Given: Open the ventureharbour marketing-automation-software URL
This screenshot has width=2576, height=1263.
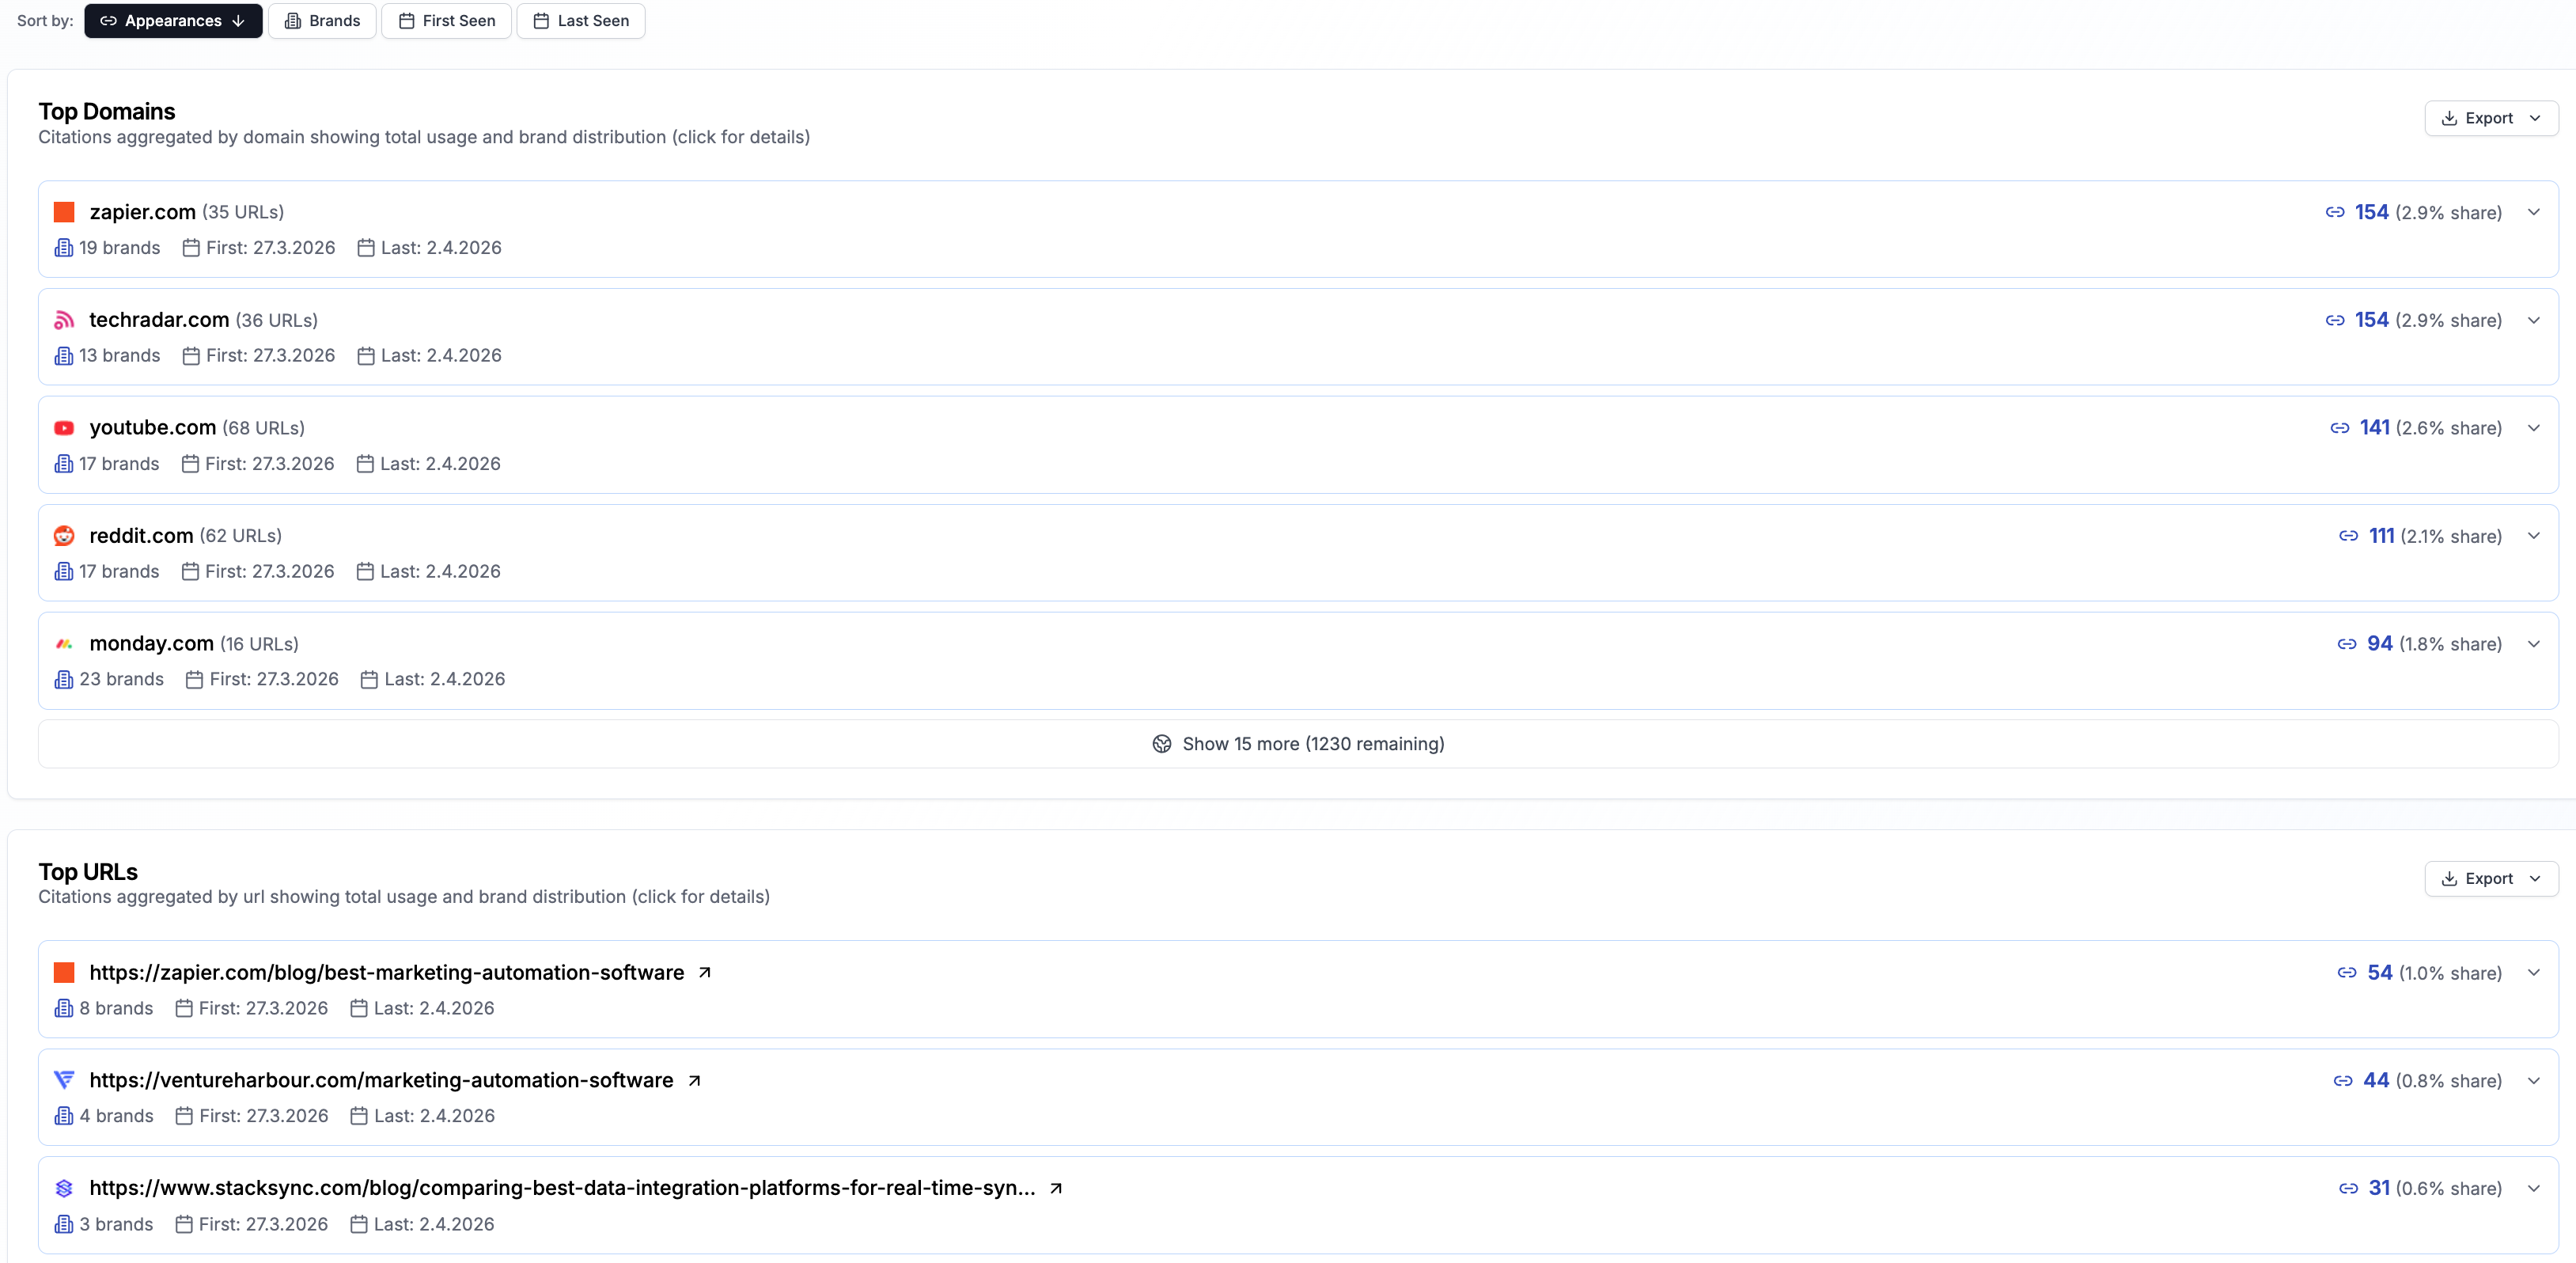Looking at the screenshot, I should click(381, 1081).
